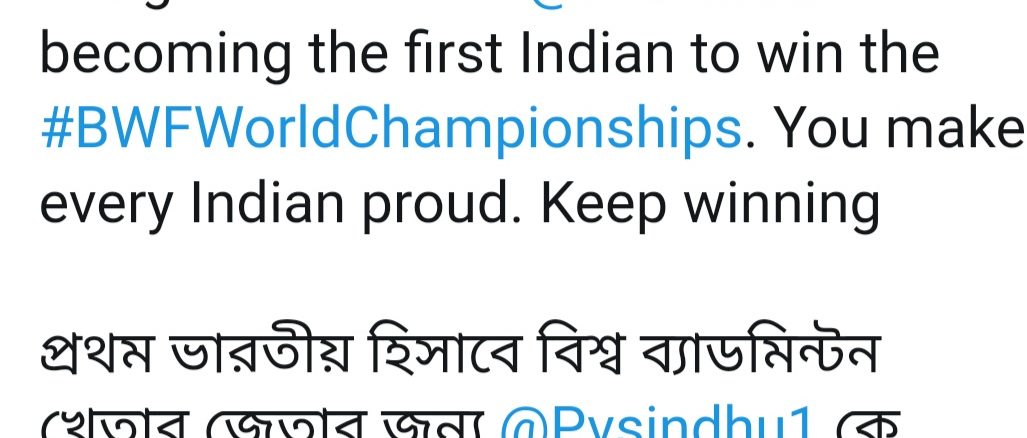Open the #BWFWorldChampionships hashtag link

(391, 131)
